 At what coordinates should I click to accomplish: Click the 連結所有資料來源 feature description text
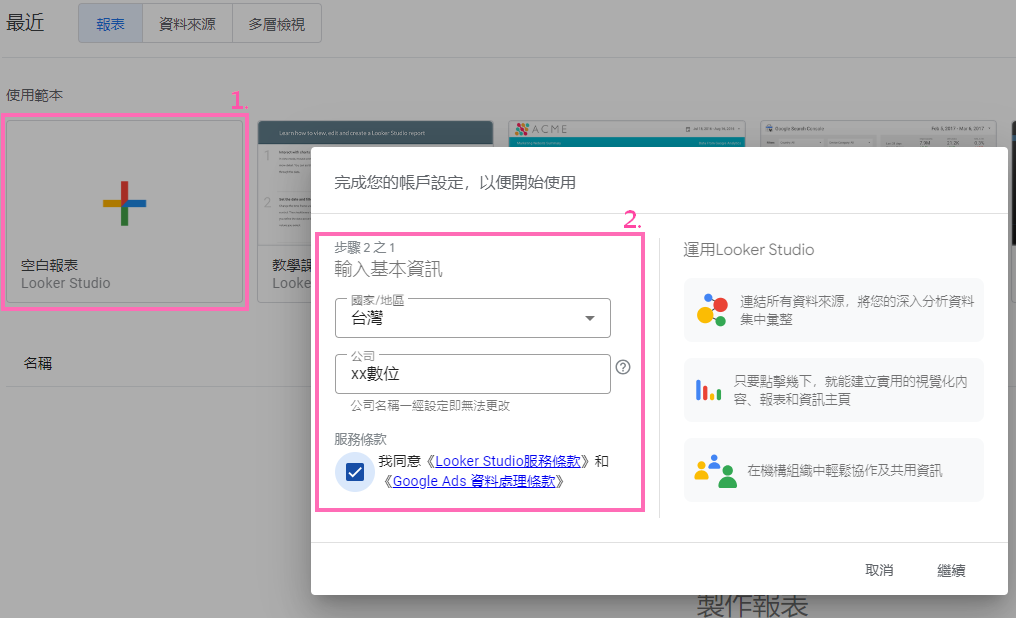[857, 310]
